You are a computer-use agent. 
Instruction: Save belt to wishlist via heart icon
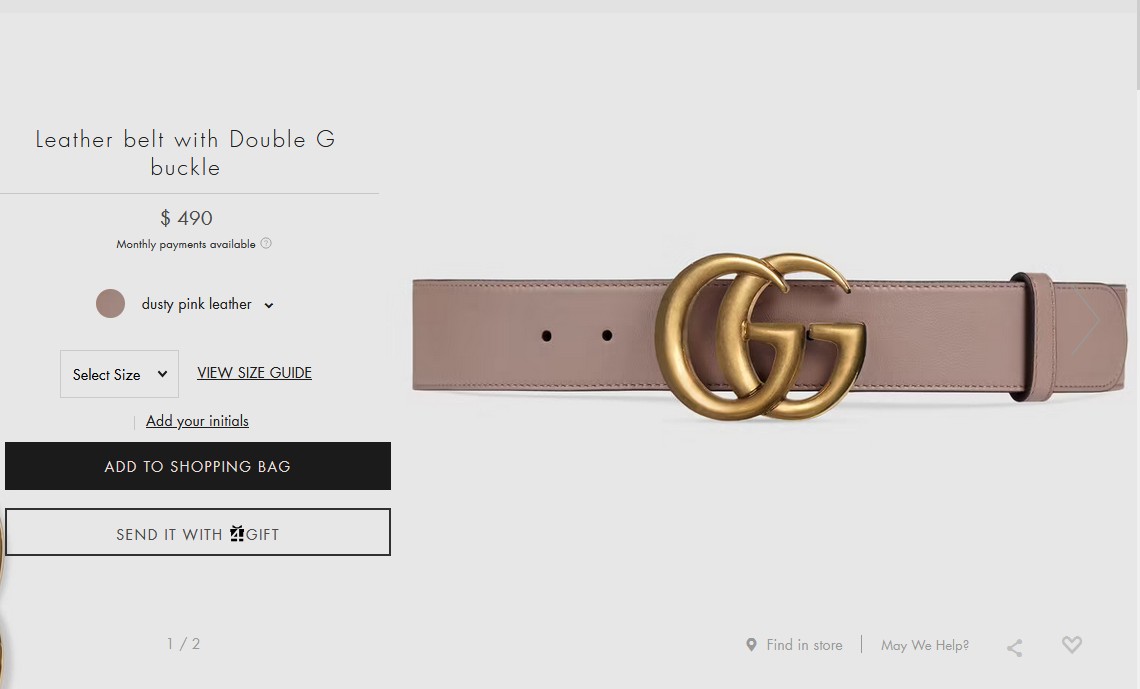[x=1072, y=645]
